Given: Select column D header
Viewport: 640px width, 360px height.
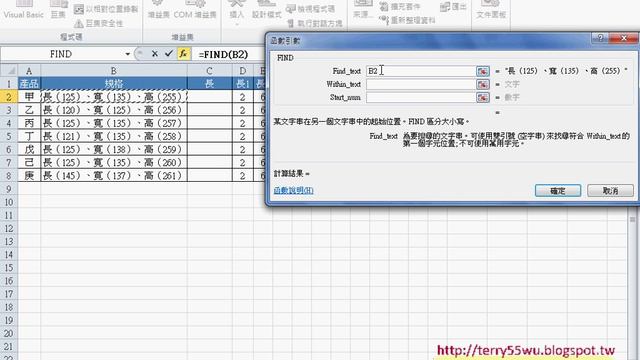Looking at the screenshot, I should click(242, 71).
